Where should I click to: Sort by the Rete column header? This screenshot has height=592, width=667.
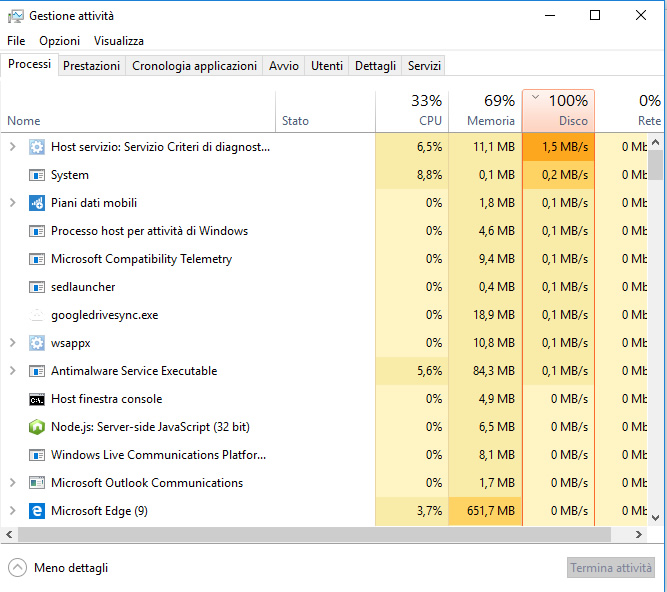tap(630, 111)
